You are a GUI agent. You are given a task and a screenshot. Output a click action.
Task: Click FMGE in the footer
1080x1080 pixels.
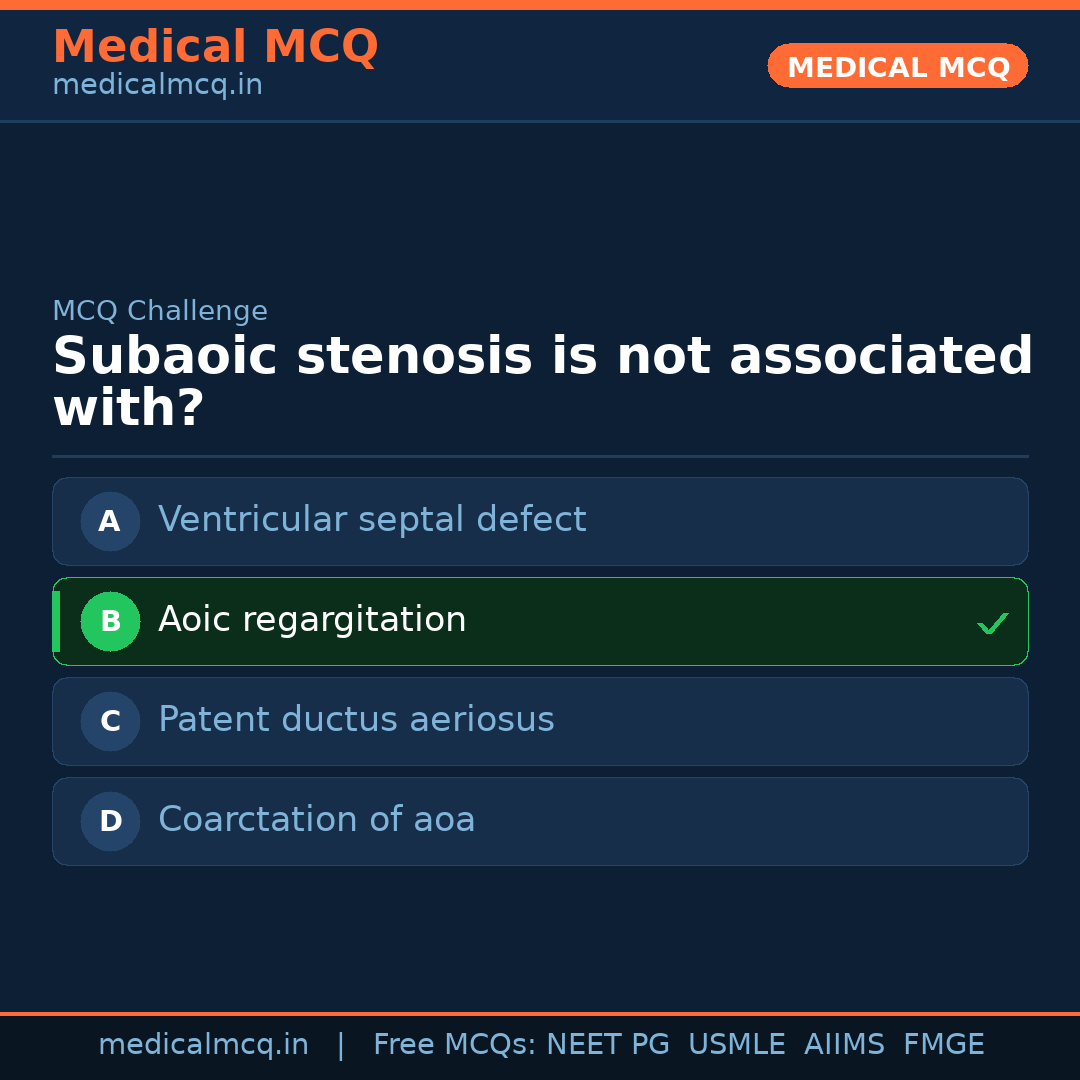(943, 1045)
